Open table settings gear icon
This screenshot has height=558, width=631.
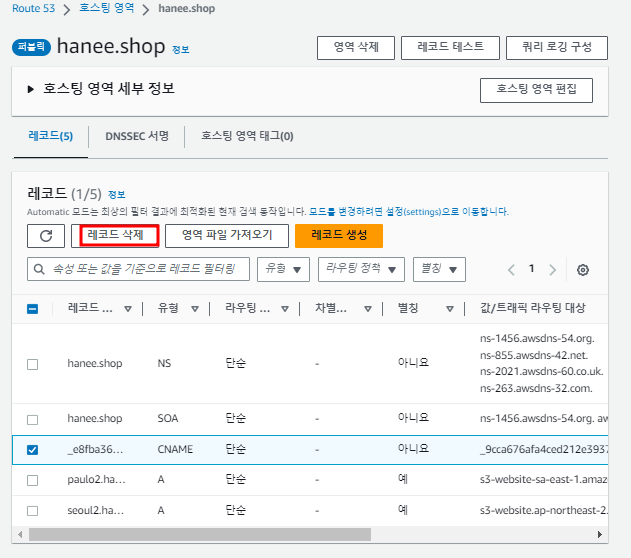tap(583, 270)
